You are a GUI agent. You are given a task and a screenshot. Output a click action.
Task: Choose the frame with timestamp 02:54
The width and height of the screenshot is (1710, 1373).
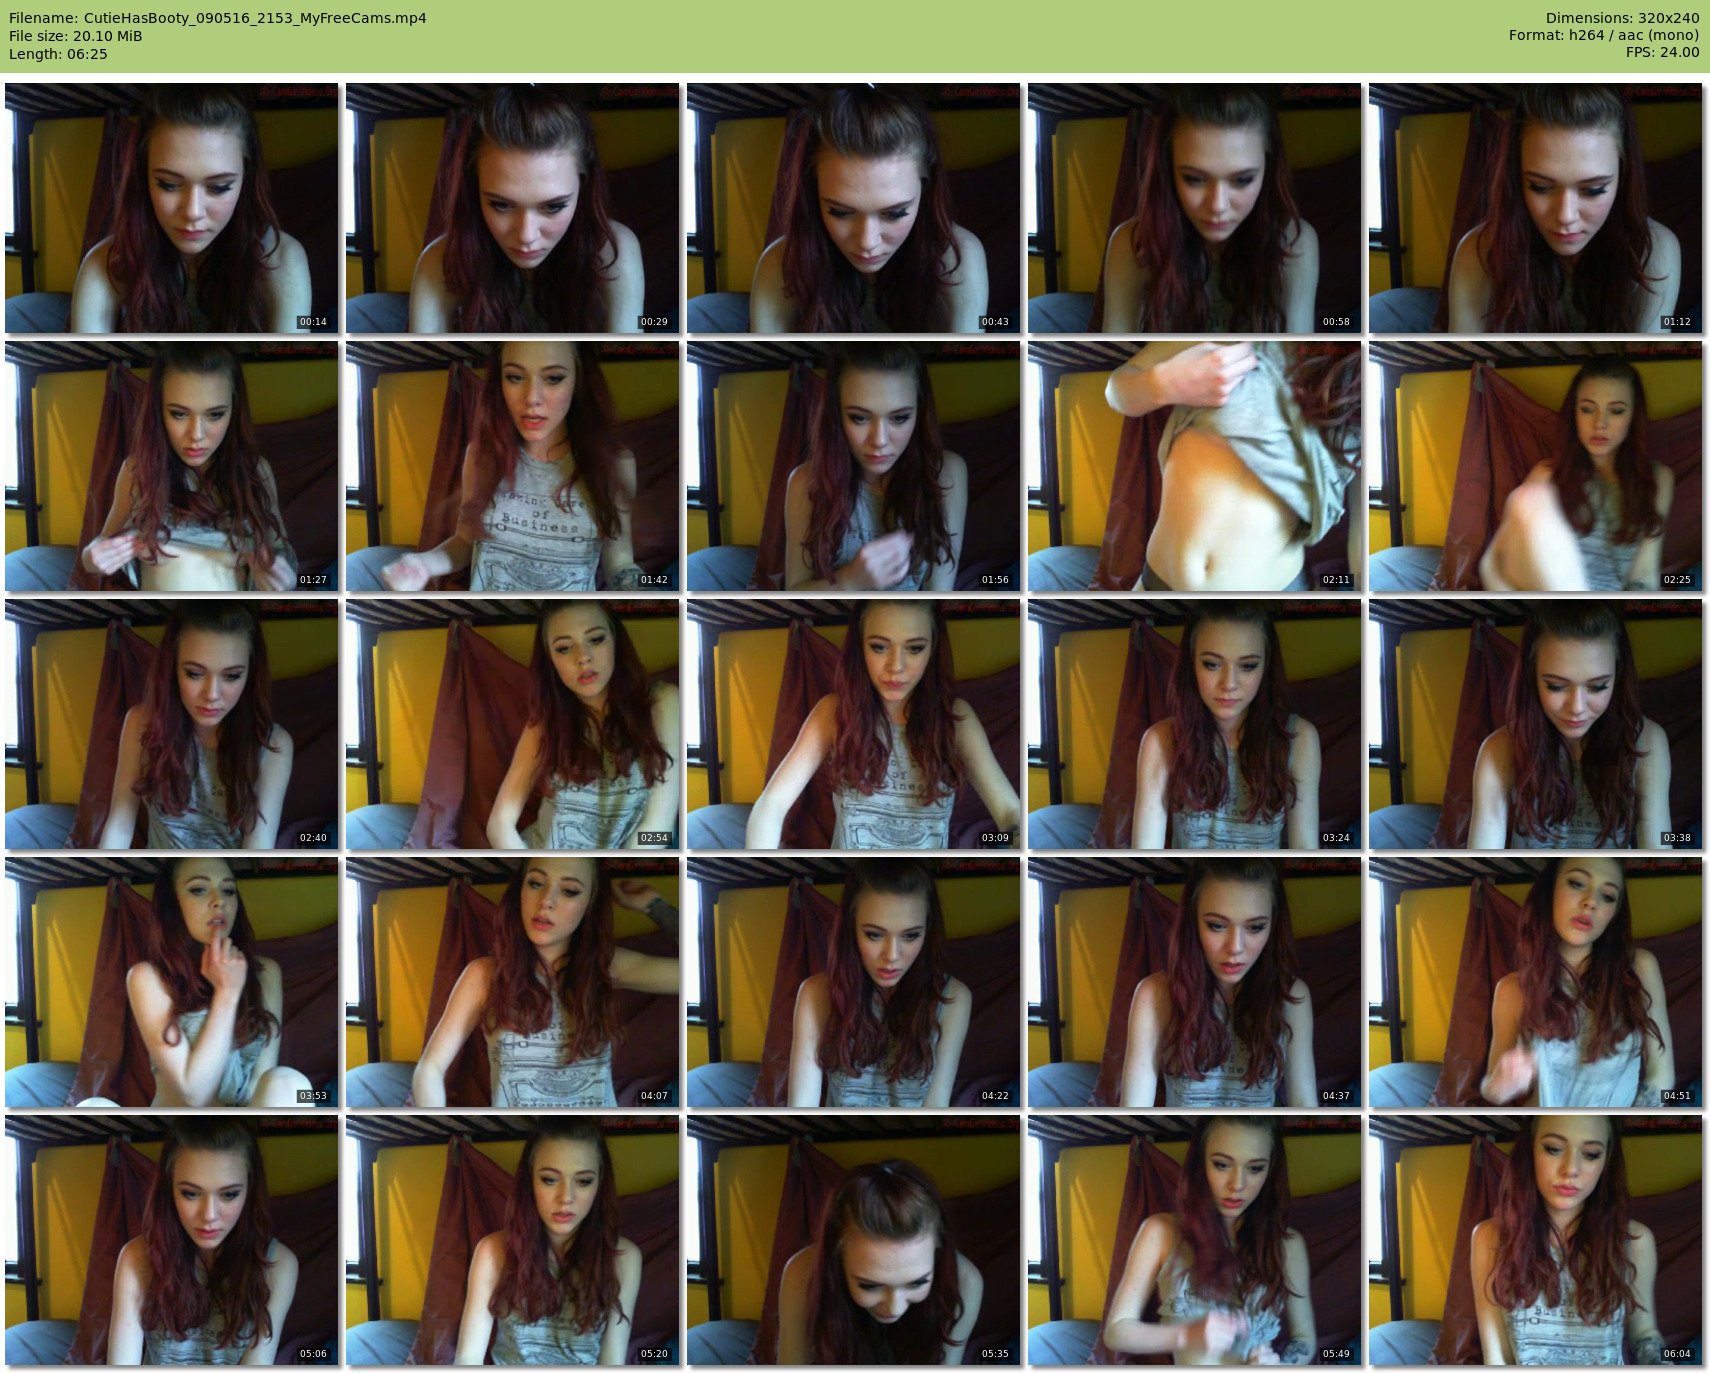513,724
